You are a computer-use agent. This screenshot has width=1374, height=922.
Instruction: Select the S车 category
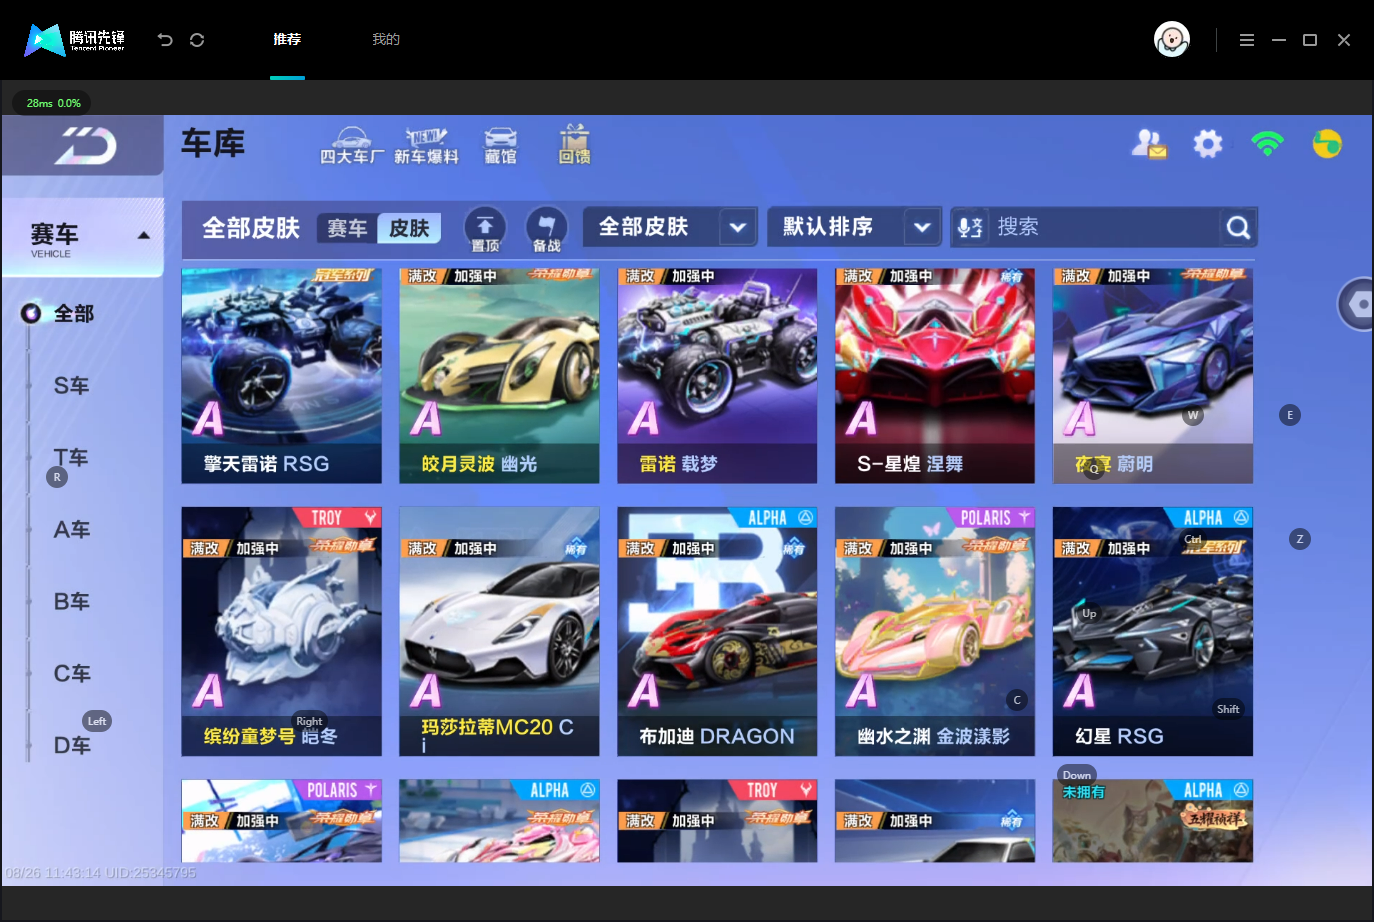[71, 386]
